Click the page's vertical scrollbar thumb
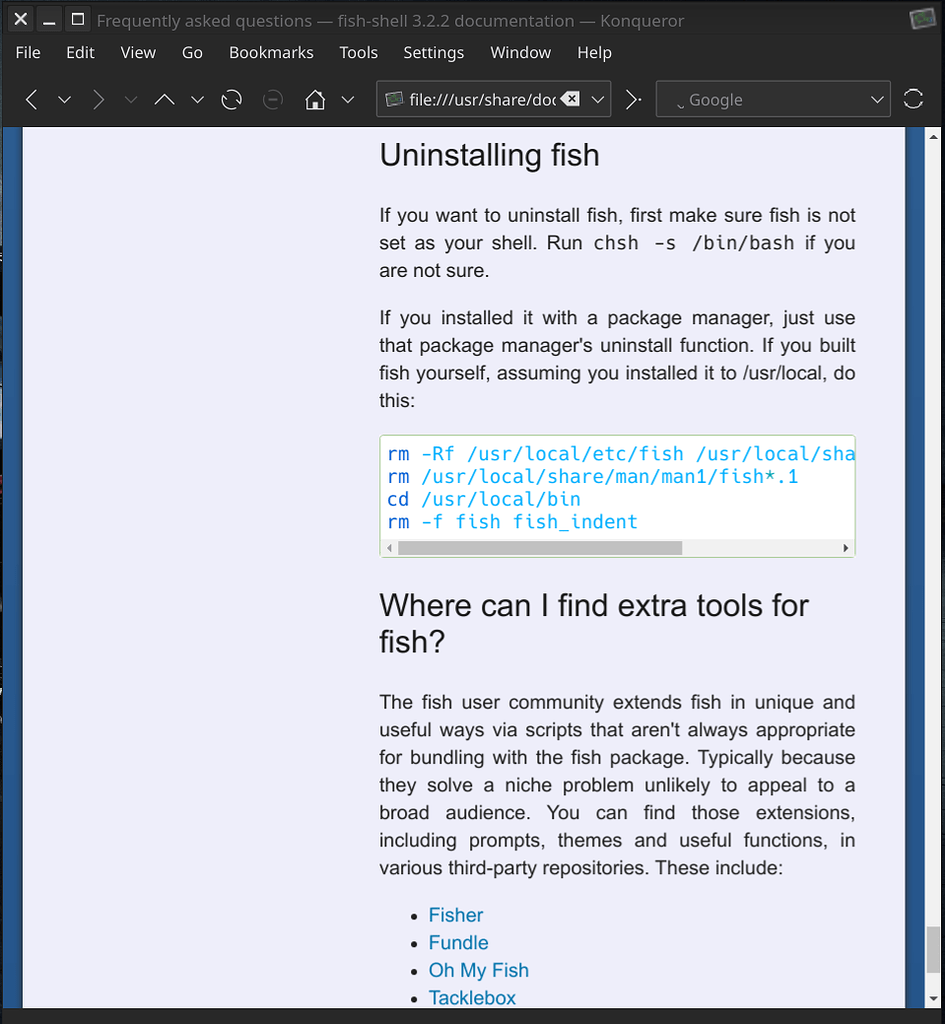Viewport: 945px width, 1024px height. [933, 949]
